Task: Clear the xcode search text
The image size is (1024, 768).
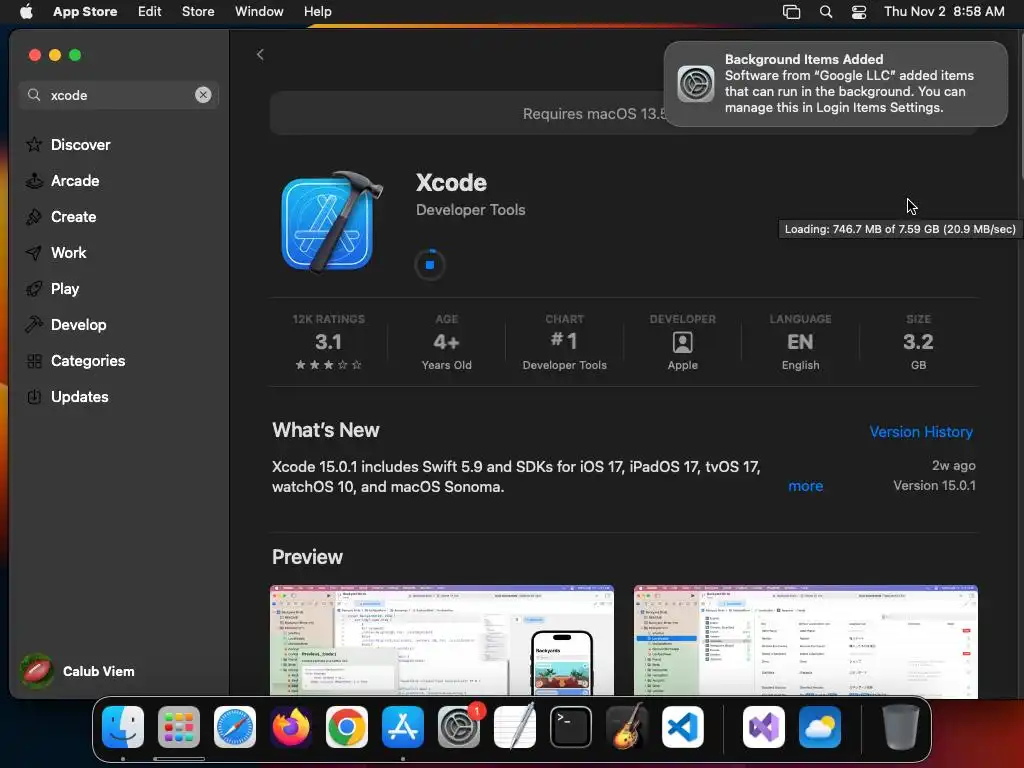Action: click(x=203, y=95)
